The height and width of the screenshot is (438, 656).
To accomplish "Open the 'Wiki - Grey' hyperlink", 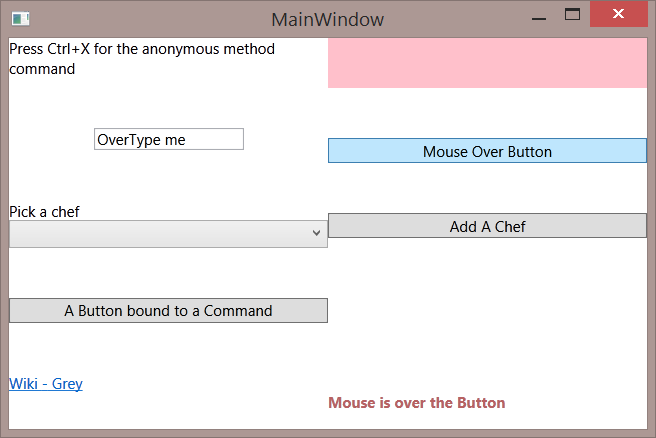I will click(46, 384).
